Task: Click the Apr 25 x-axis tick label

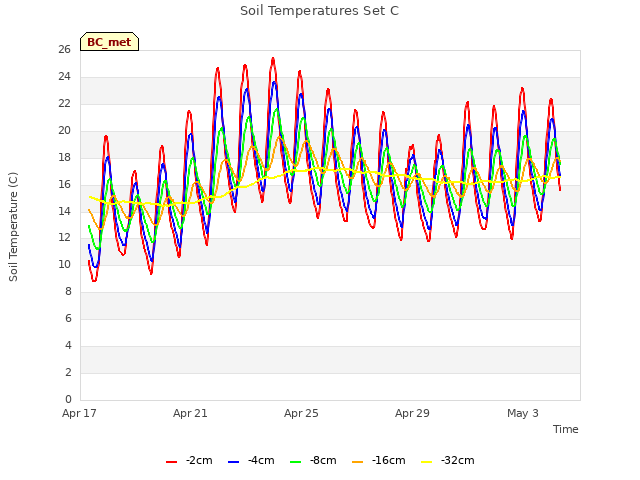Action: pos(301,413)
